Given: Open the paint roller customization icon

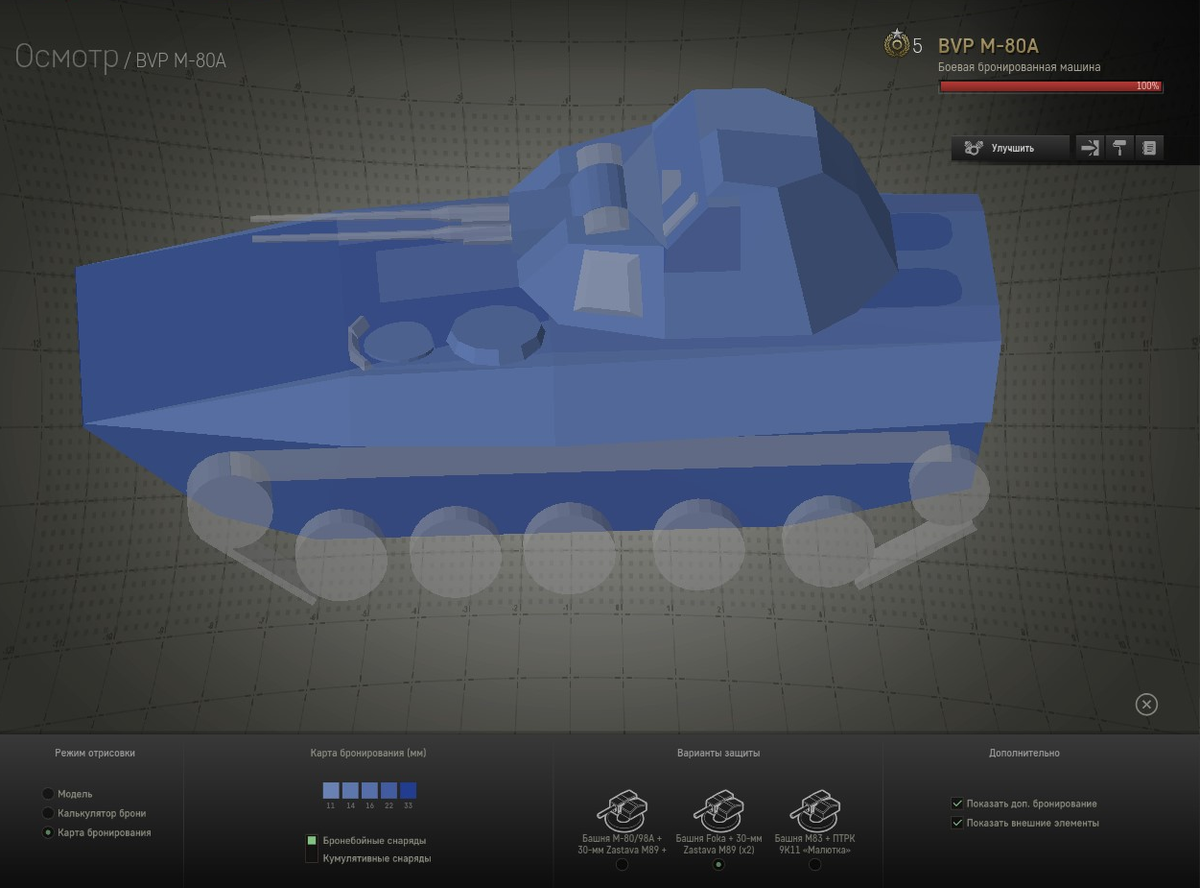Looking at the screenshot, I should 1120,148.
